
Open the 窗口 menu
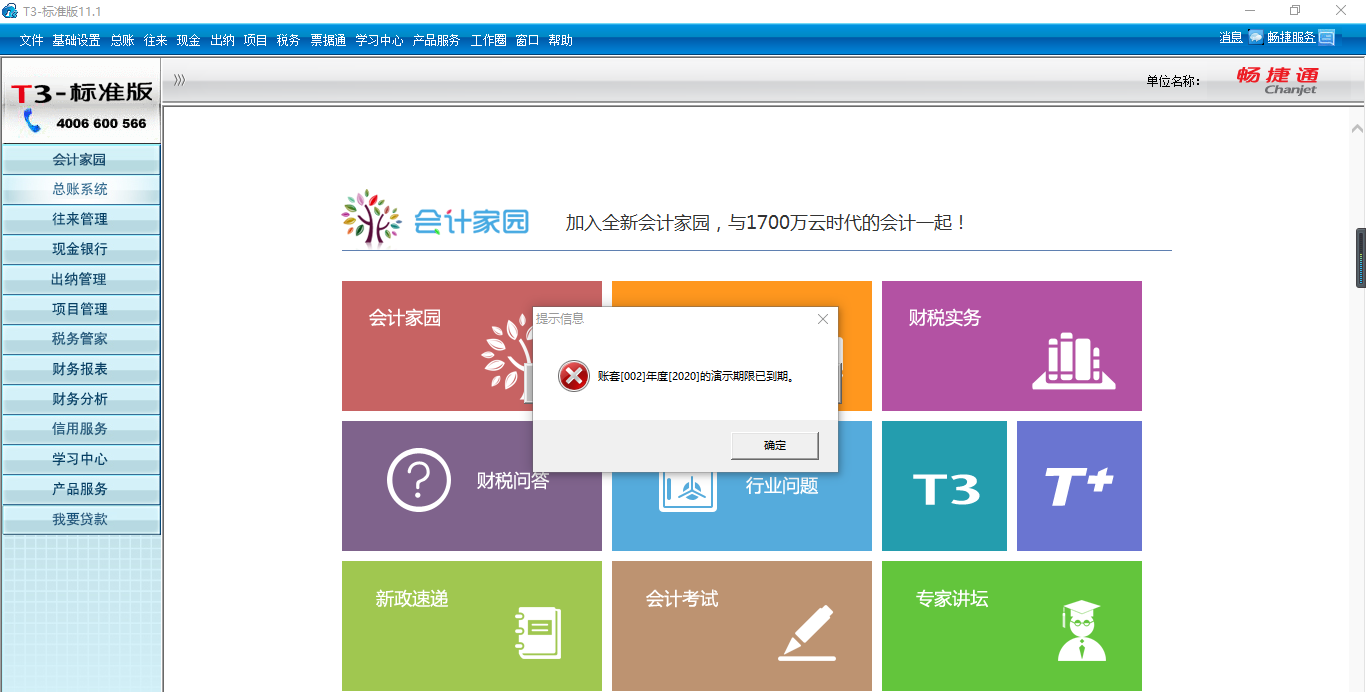click(527, 40)
